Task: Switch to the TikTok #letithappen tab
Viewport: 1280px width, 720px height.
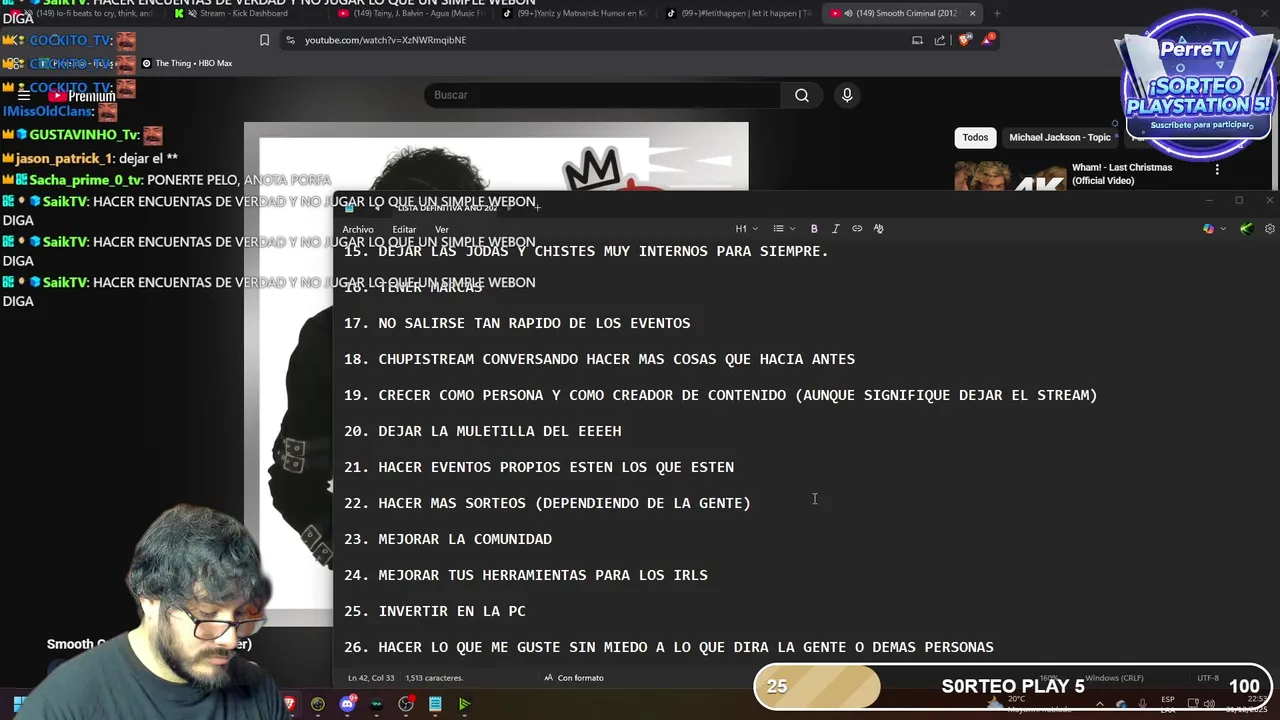Action: (x=739, y=13)
